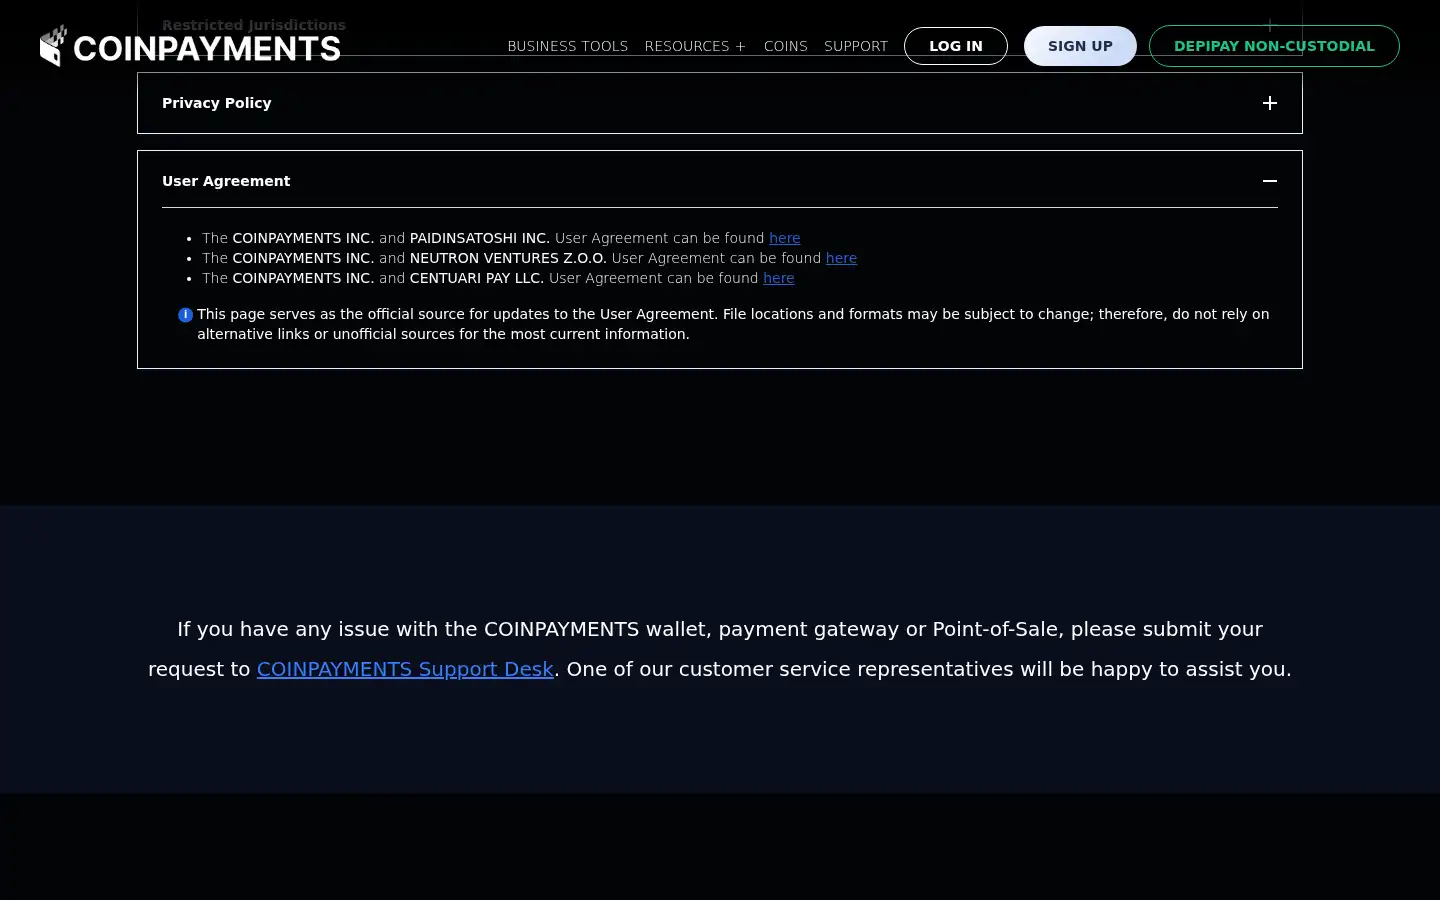This screenshot has height=900, width=1440.
Task: Expand the Privacy Policy plus icon
Action: [x=1270, y=103]
